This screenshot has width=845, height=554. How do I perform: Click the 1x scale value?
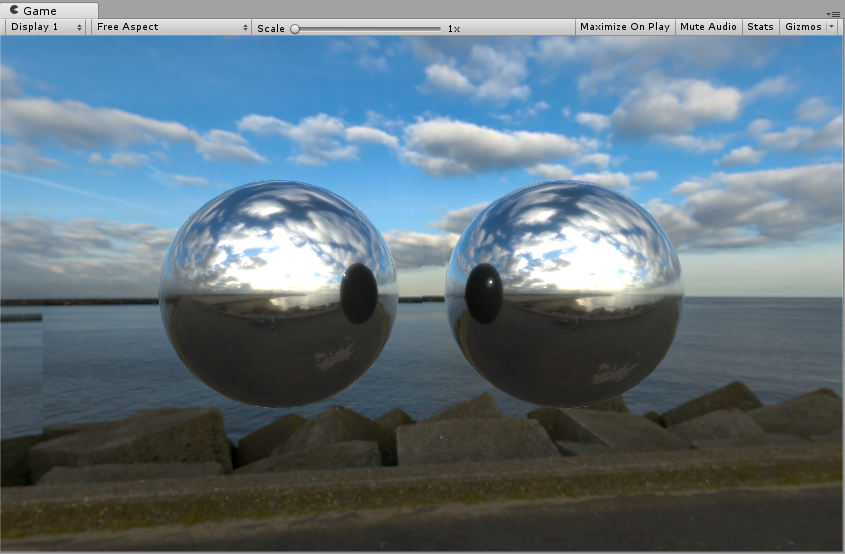click(x=454, y=28)
